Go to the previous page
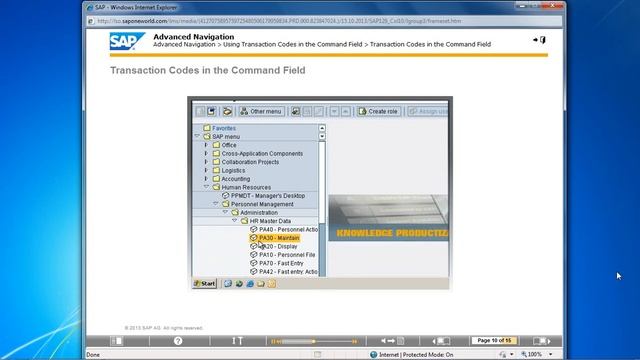Screen dimensions: 640x360 coord(441,341)
